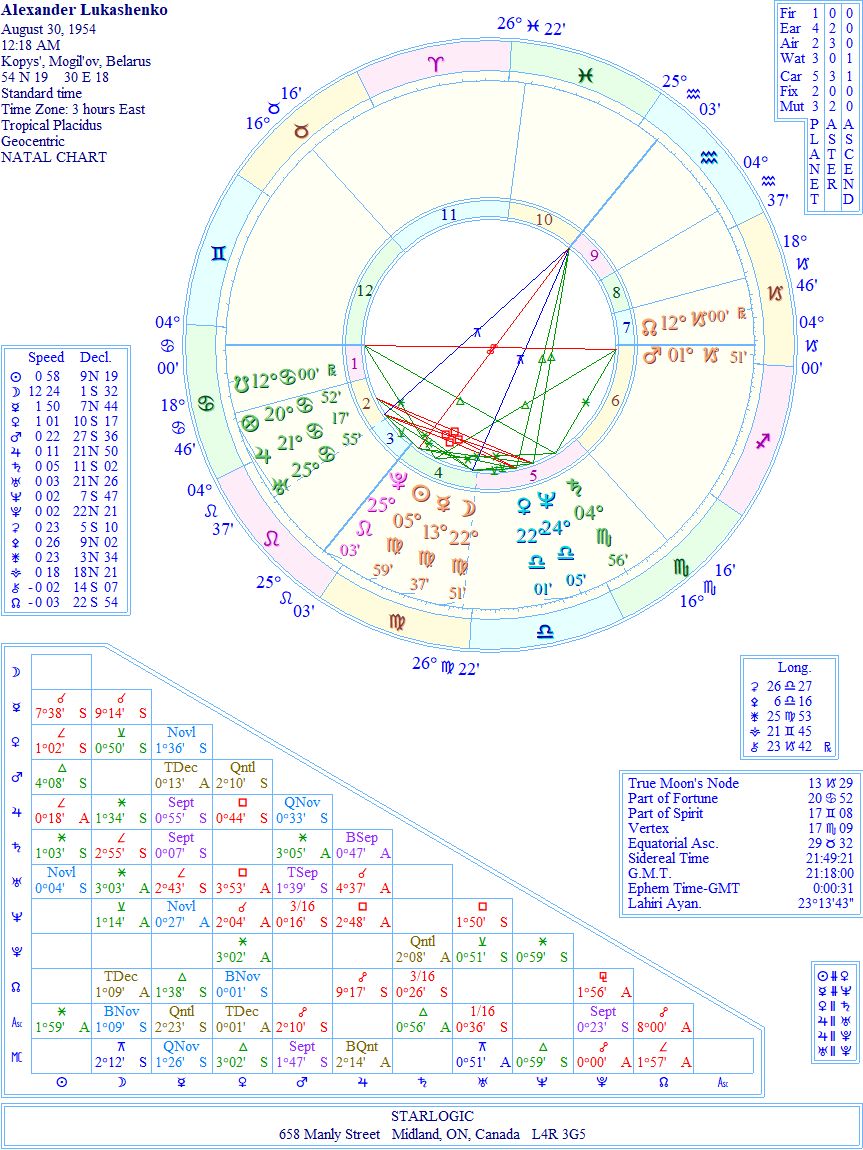Viewport: 863px width, 1150px height.
Task: Click the Saturn glyph inside the chart wheel
Action: coord(575,487)
